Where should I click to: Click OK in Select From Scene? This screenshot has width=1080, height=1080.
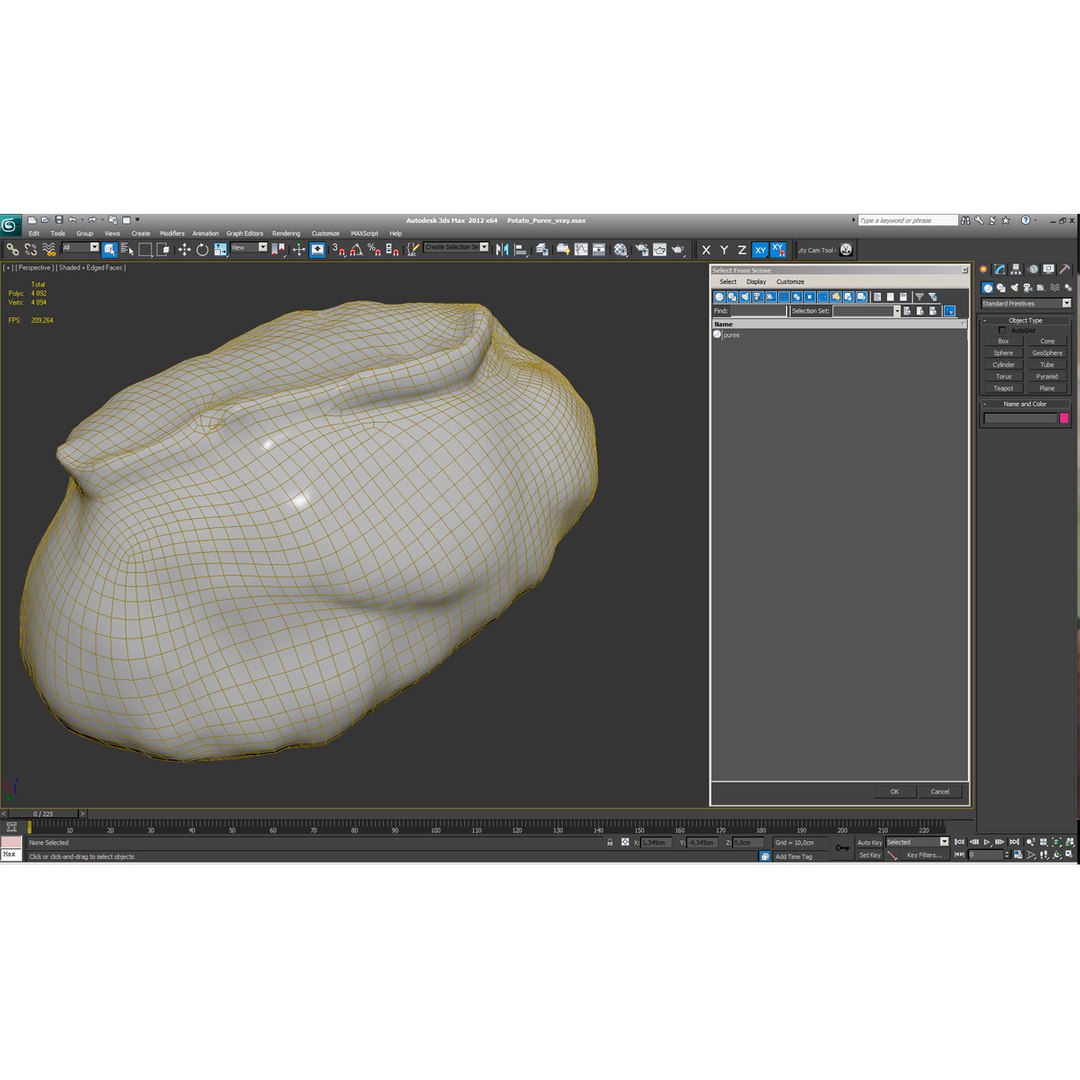(895, 791)
